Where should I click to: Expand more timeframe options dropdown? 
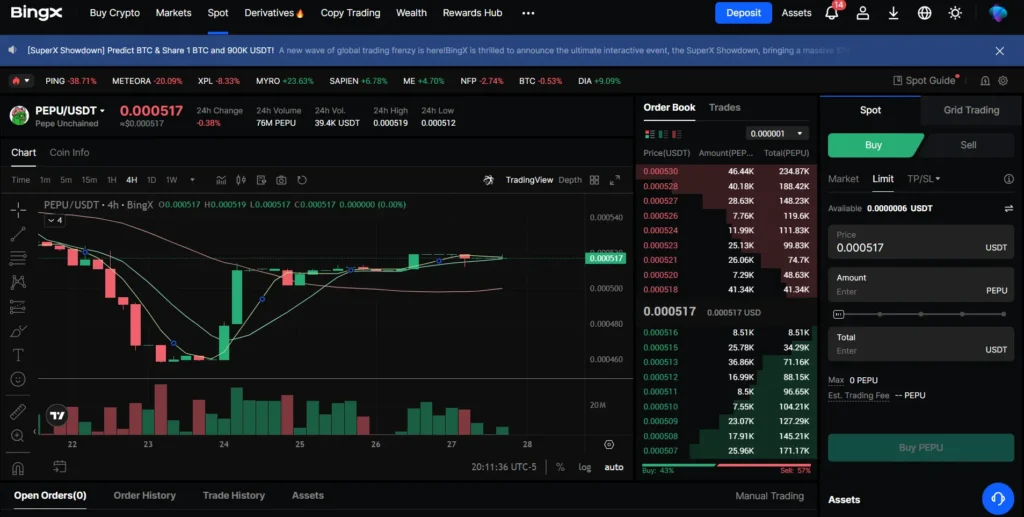click(x=192, y=180)
